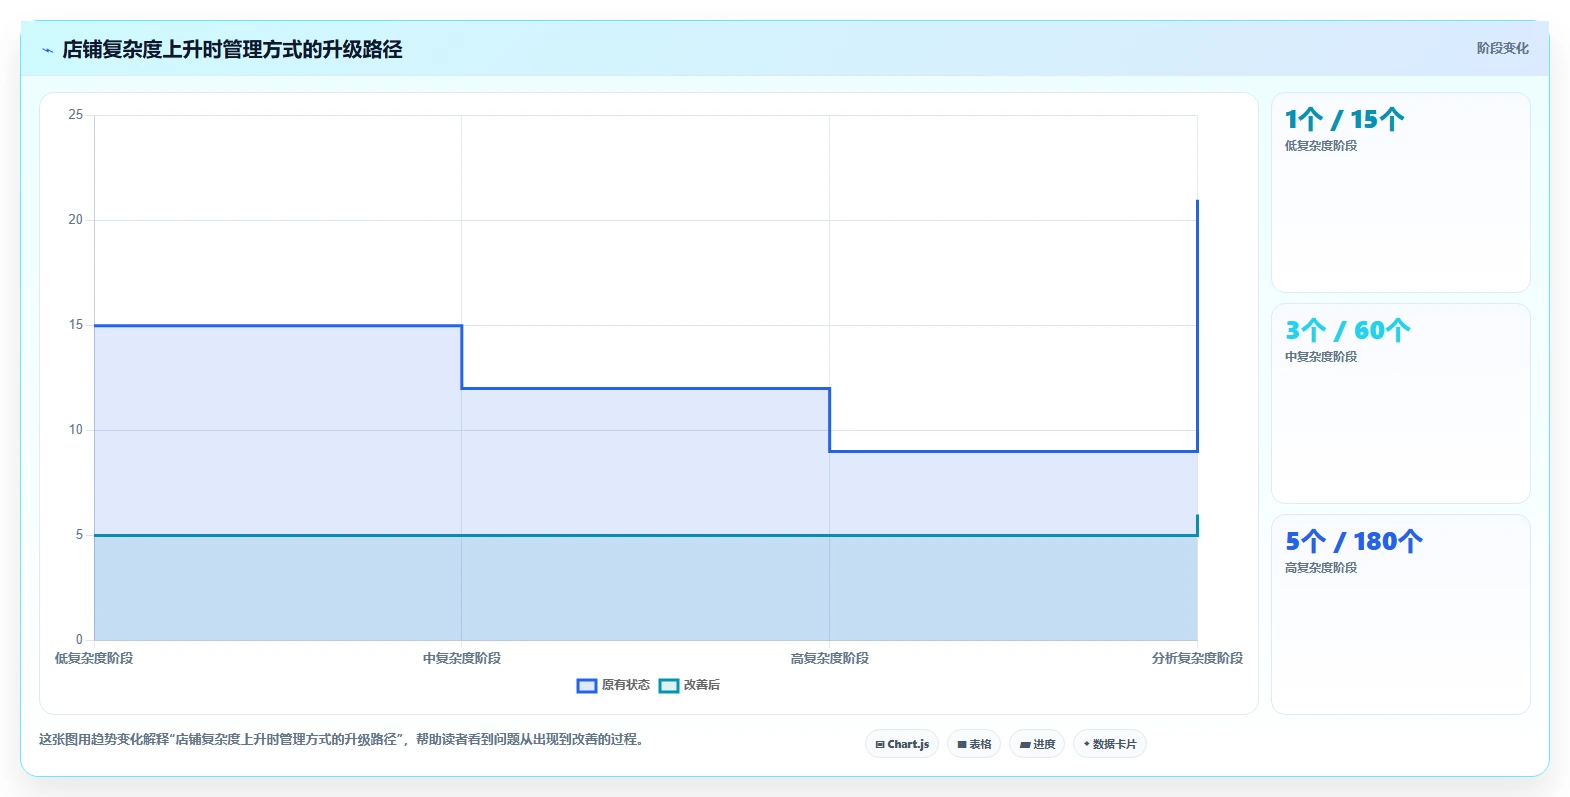Click the y-axis value 20
This screenshot has width=1570, height=797.
pos(76,220)
